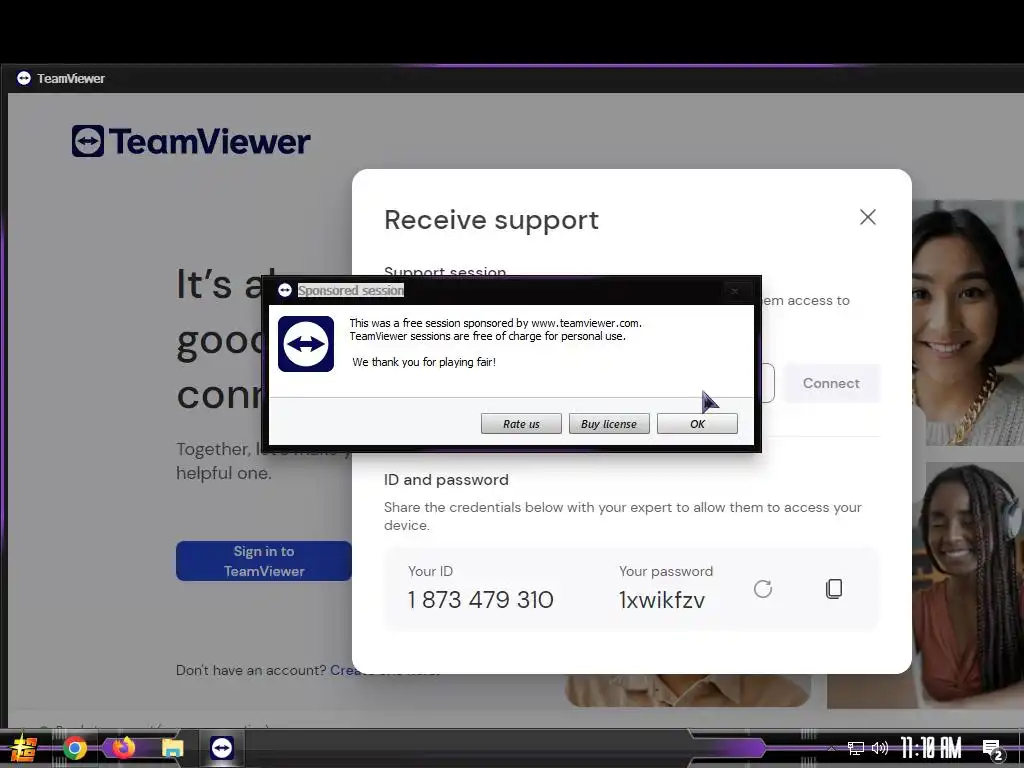Click the 11:10 AM taskbar clock
This screenshot has width=1024, height=768.
931,748
